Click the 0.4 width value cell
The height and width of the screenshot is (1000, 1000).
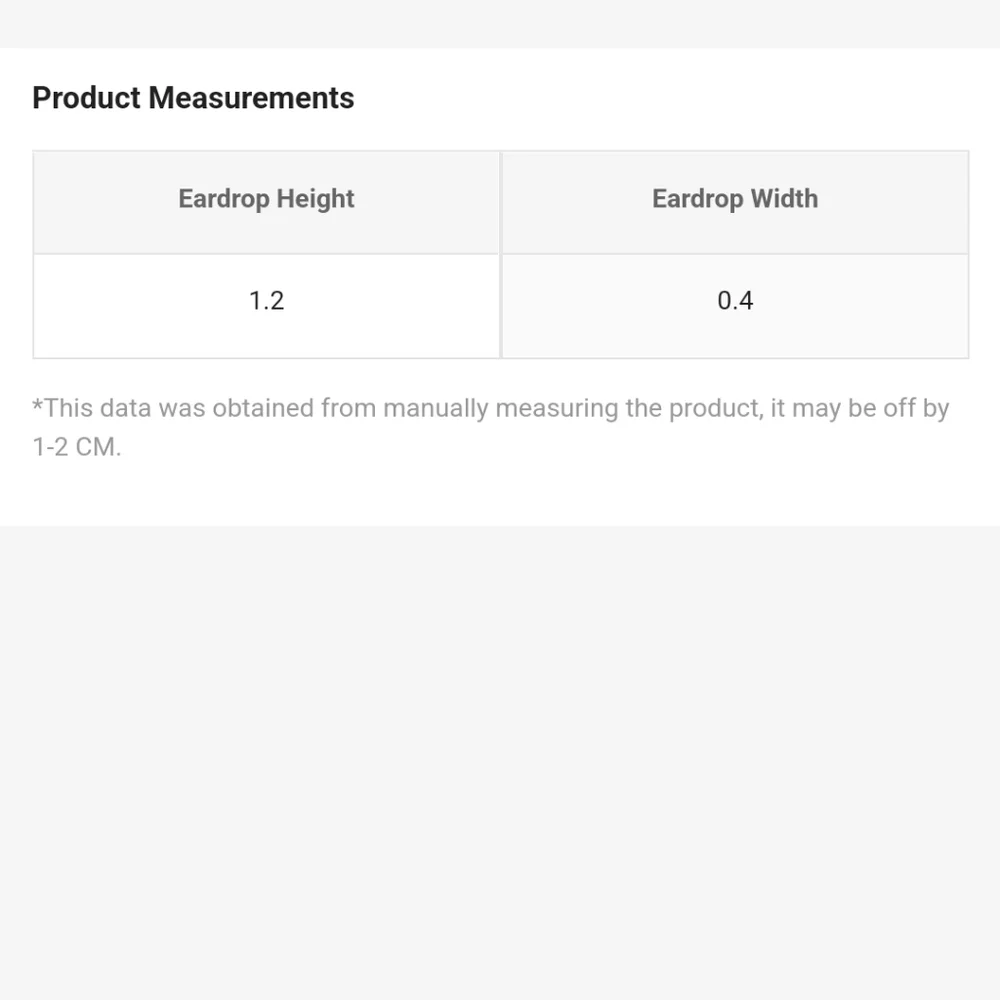735,301
